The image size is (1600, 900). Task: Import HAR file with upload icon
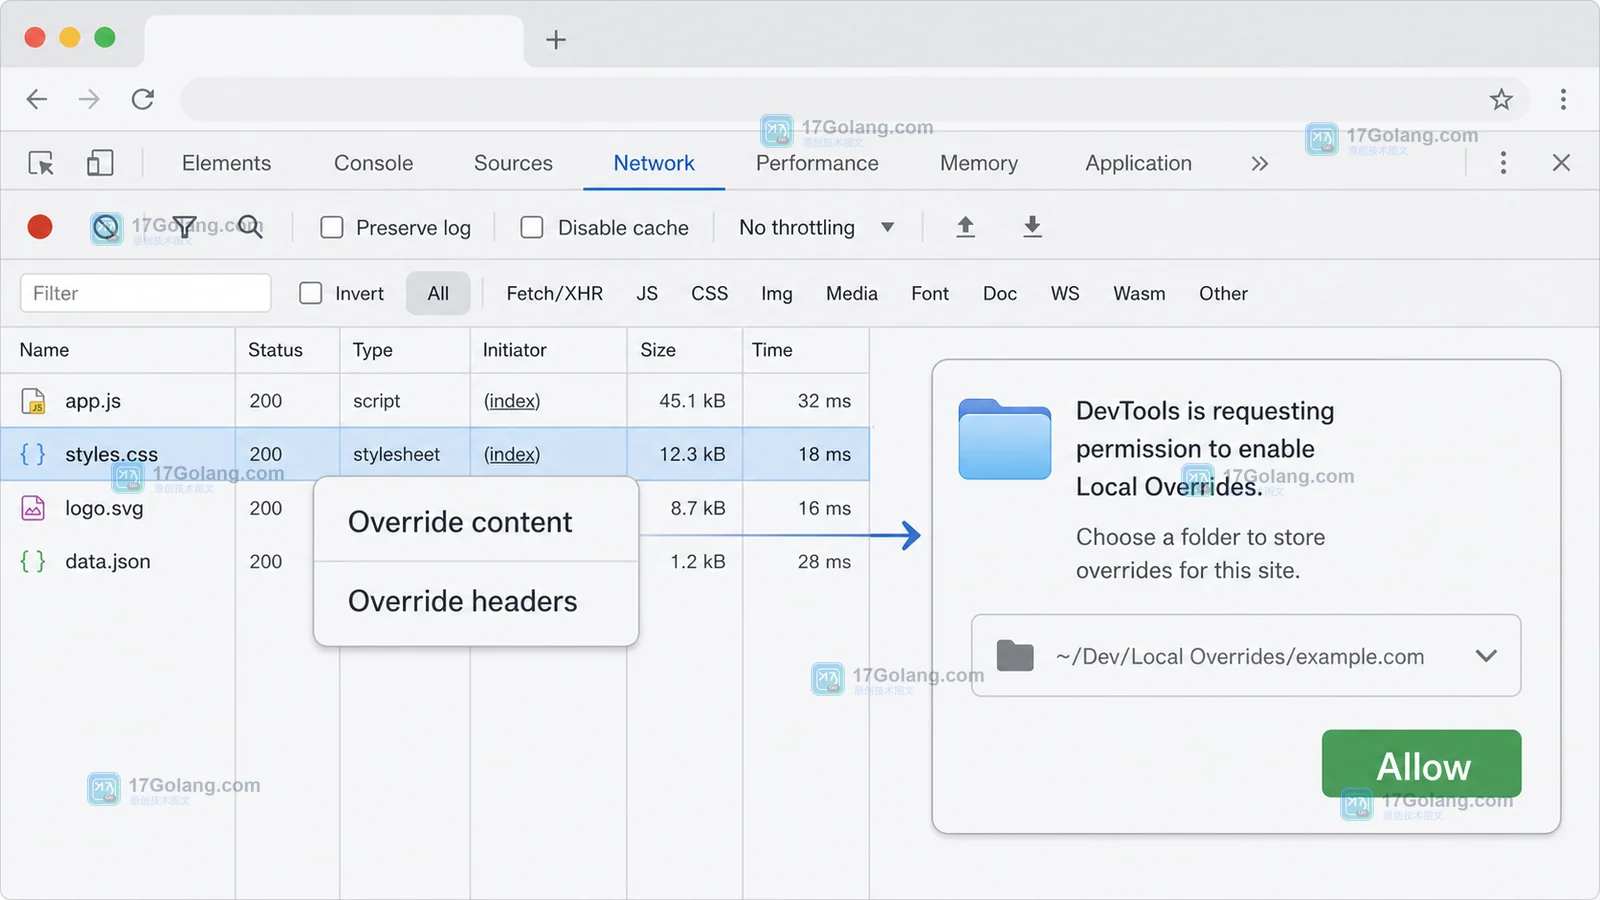point(965,227)
